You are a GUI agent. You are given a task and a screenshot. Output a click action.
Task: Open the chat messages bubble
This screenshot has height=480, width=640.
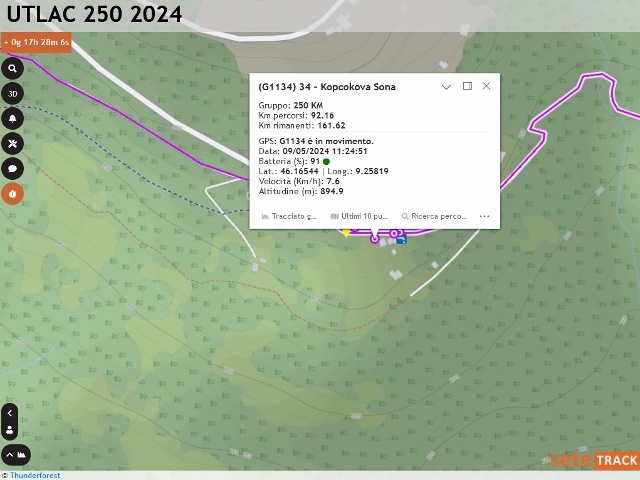point(12,169)
